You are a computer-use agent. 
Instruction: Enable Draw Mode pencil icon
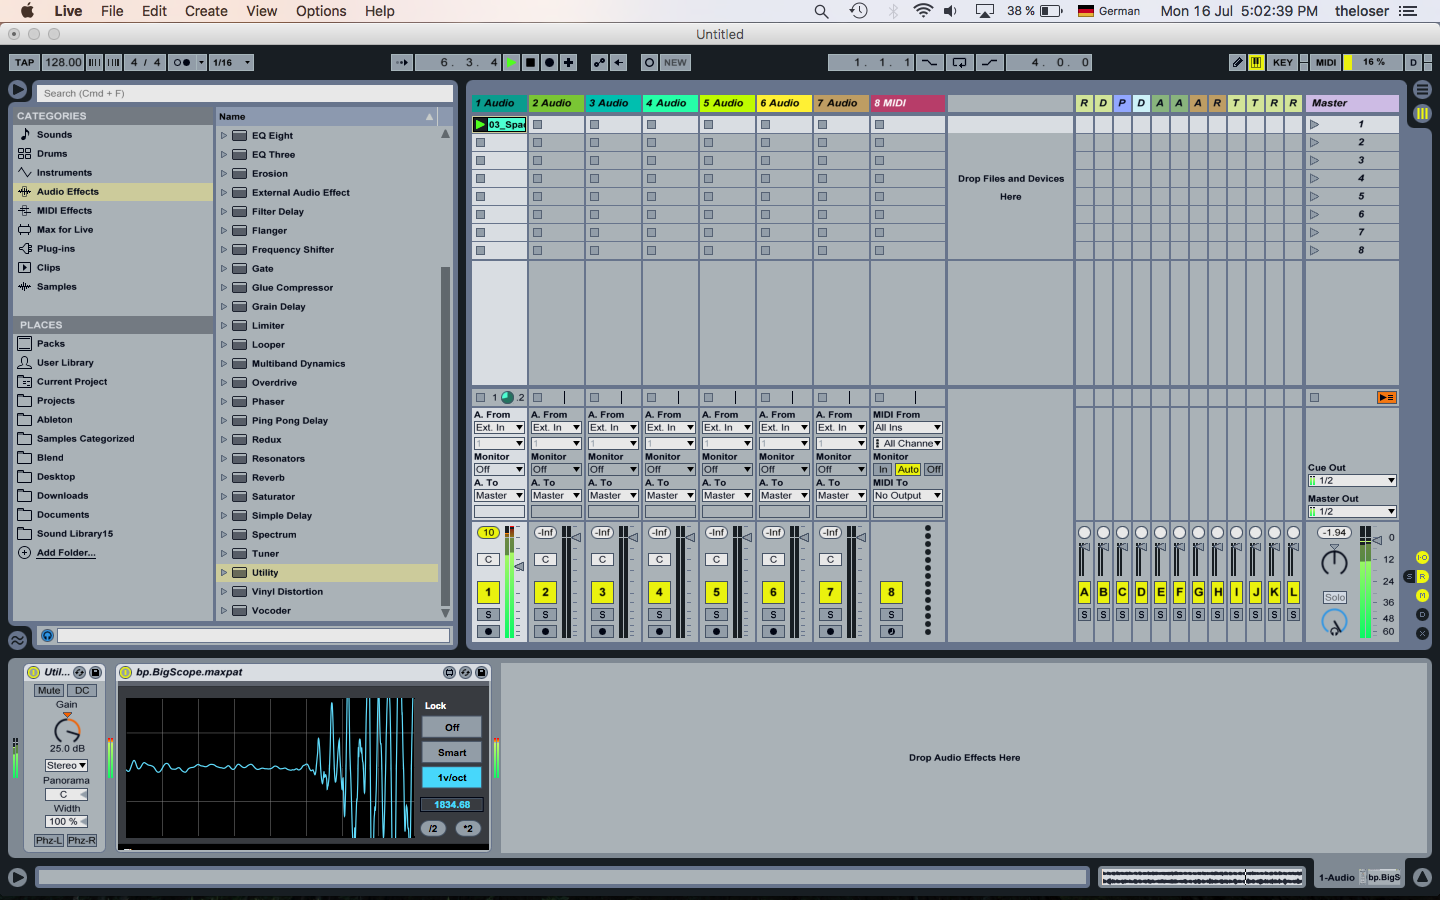click(x=1237, y=62)
